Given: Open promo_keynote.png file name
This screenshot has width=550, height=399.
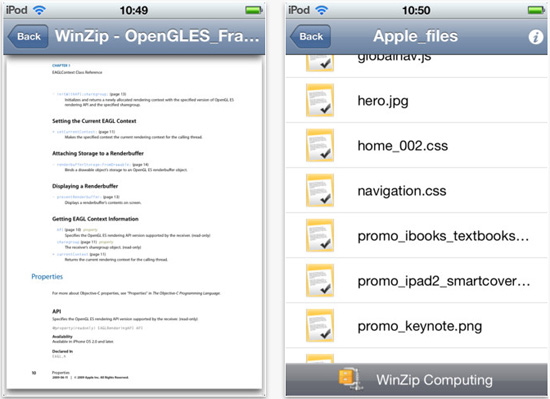Looking at the screenshot, I should (x=420, y=326).
